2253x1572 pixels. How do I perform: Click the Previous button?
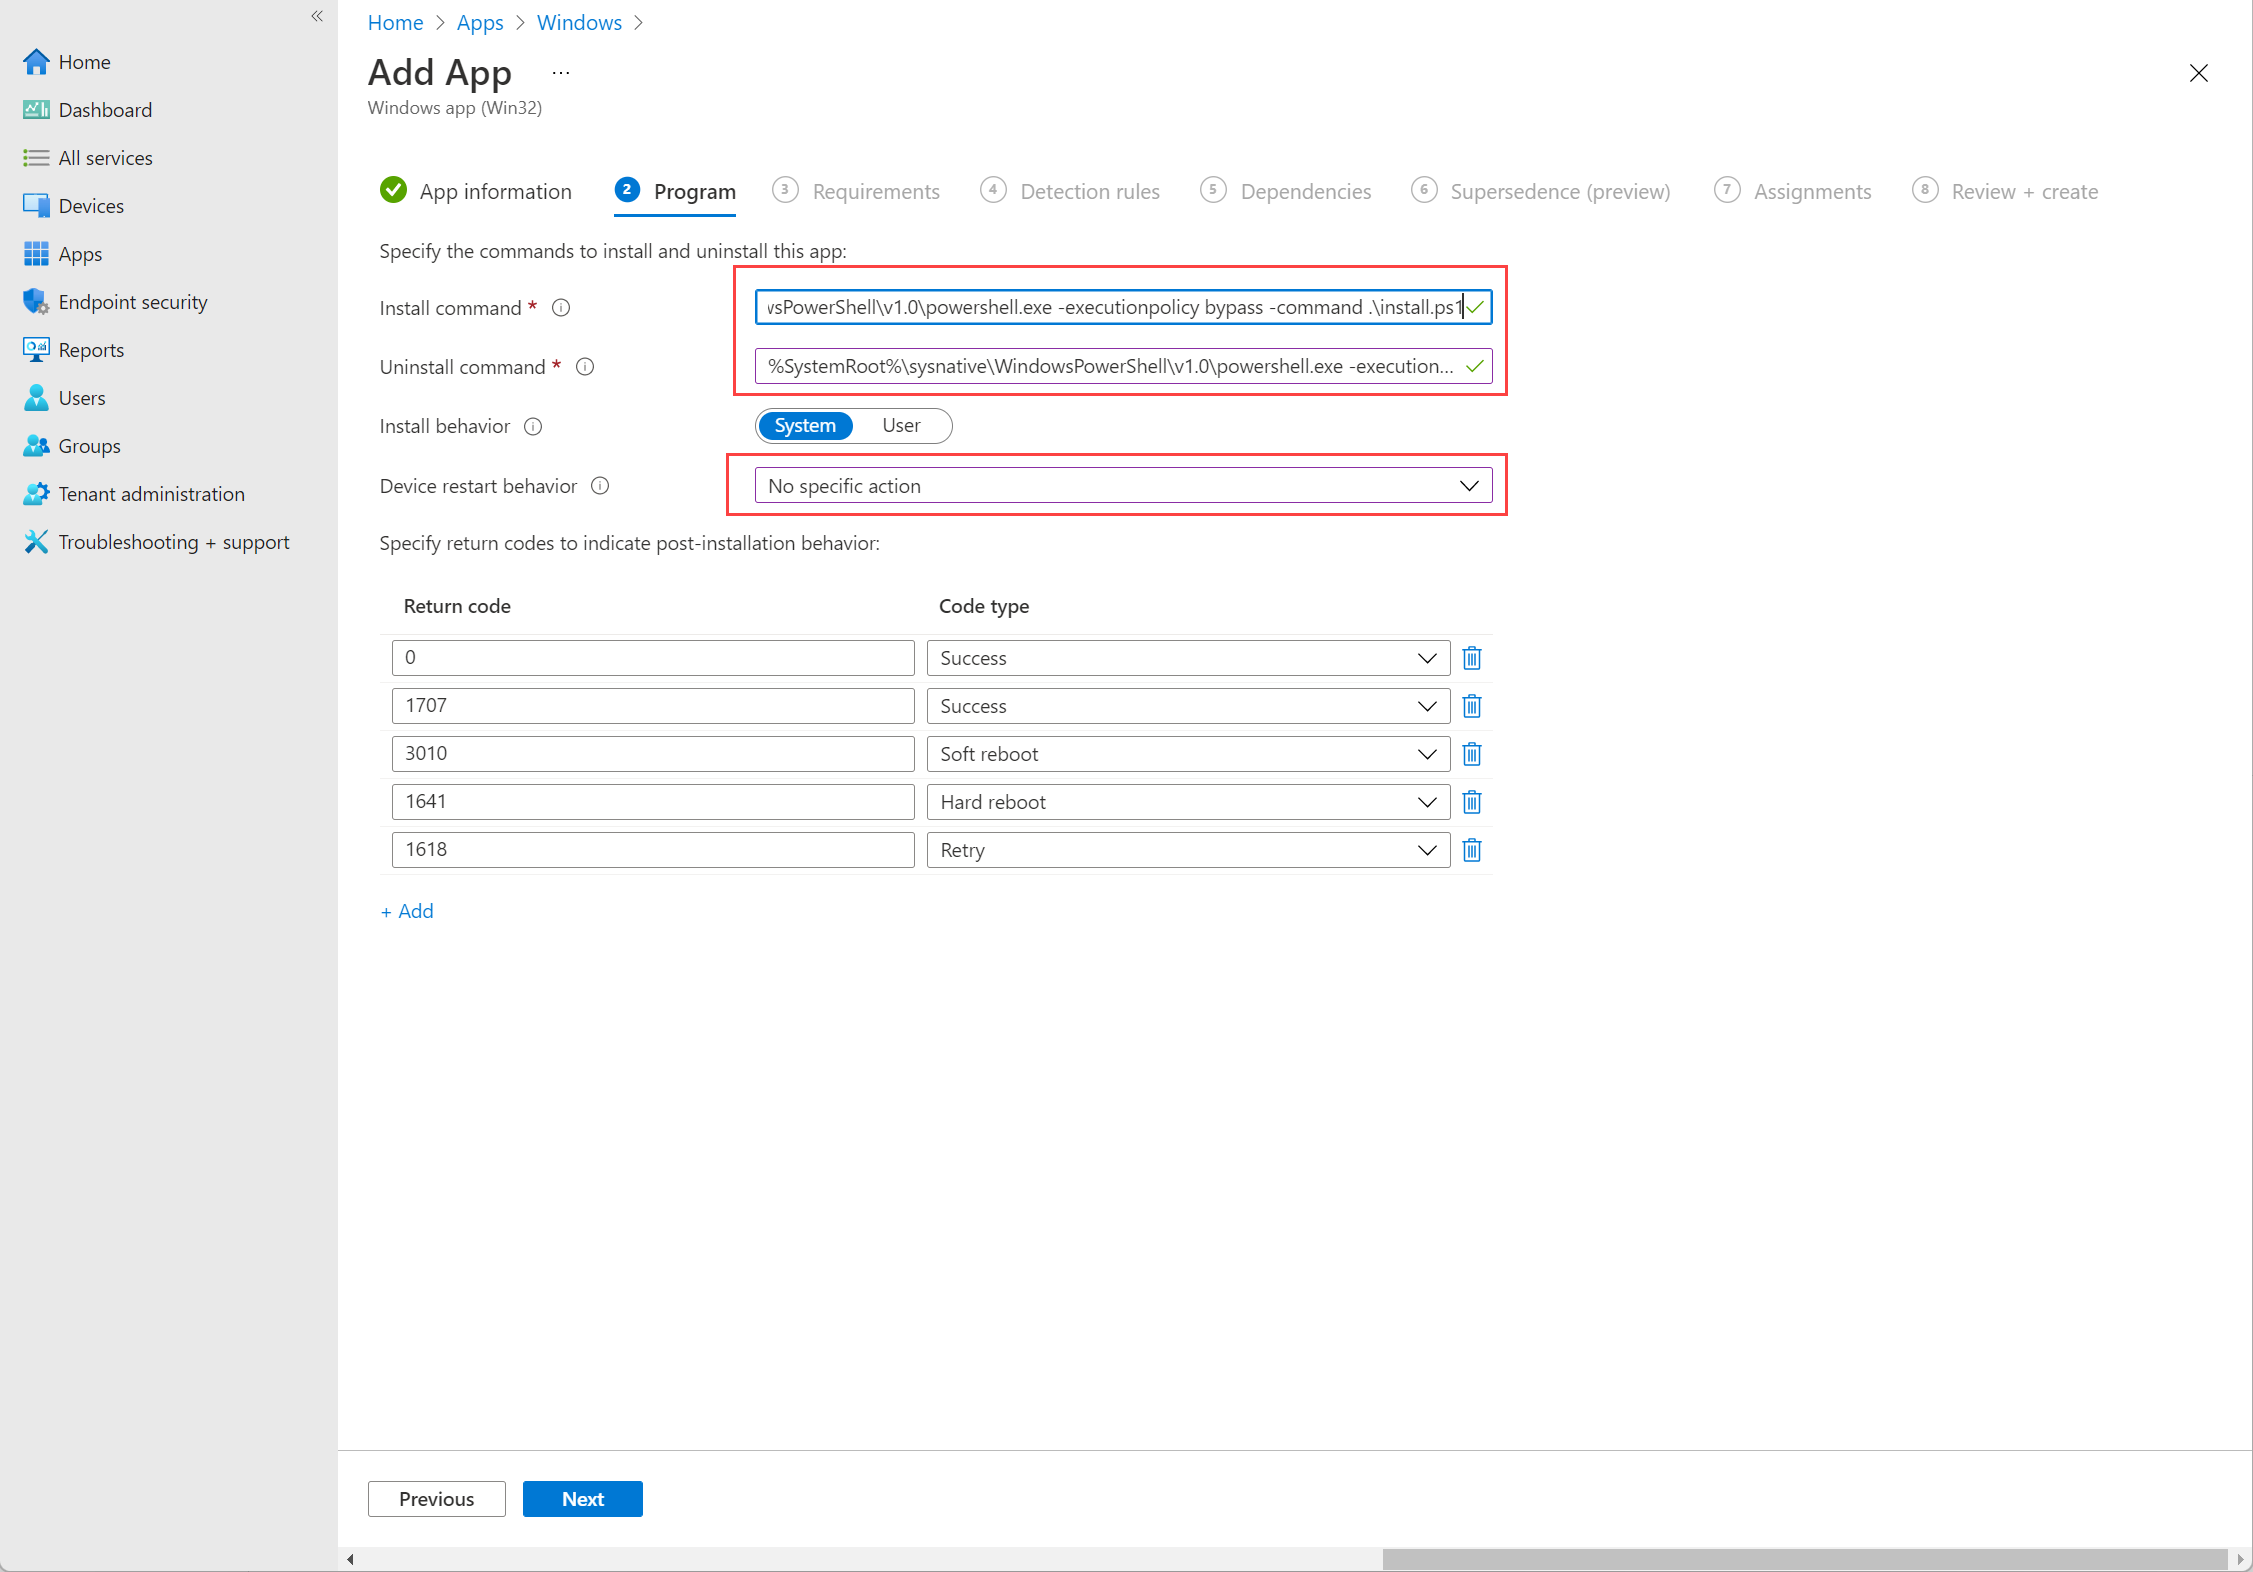437,1499
